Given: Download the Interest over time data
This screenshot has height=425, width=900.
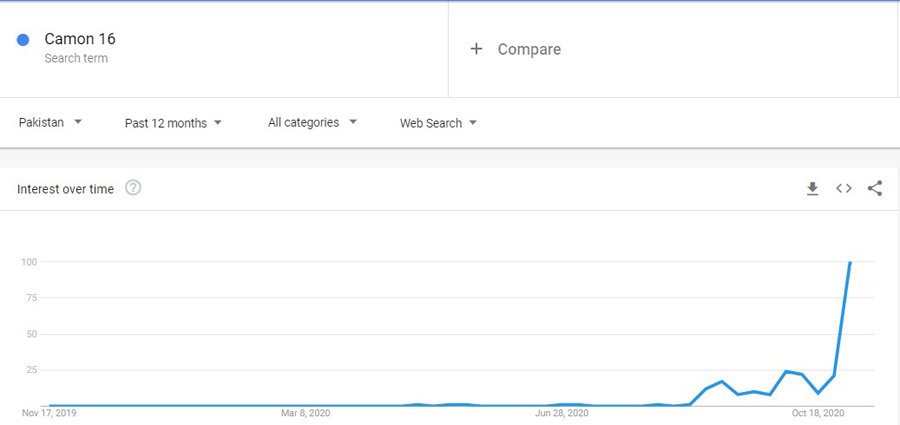Looking at the screenshot, I should pyautogui.click(x=812, y=188).
